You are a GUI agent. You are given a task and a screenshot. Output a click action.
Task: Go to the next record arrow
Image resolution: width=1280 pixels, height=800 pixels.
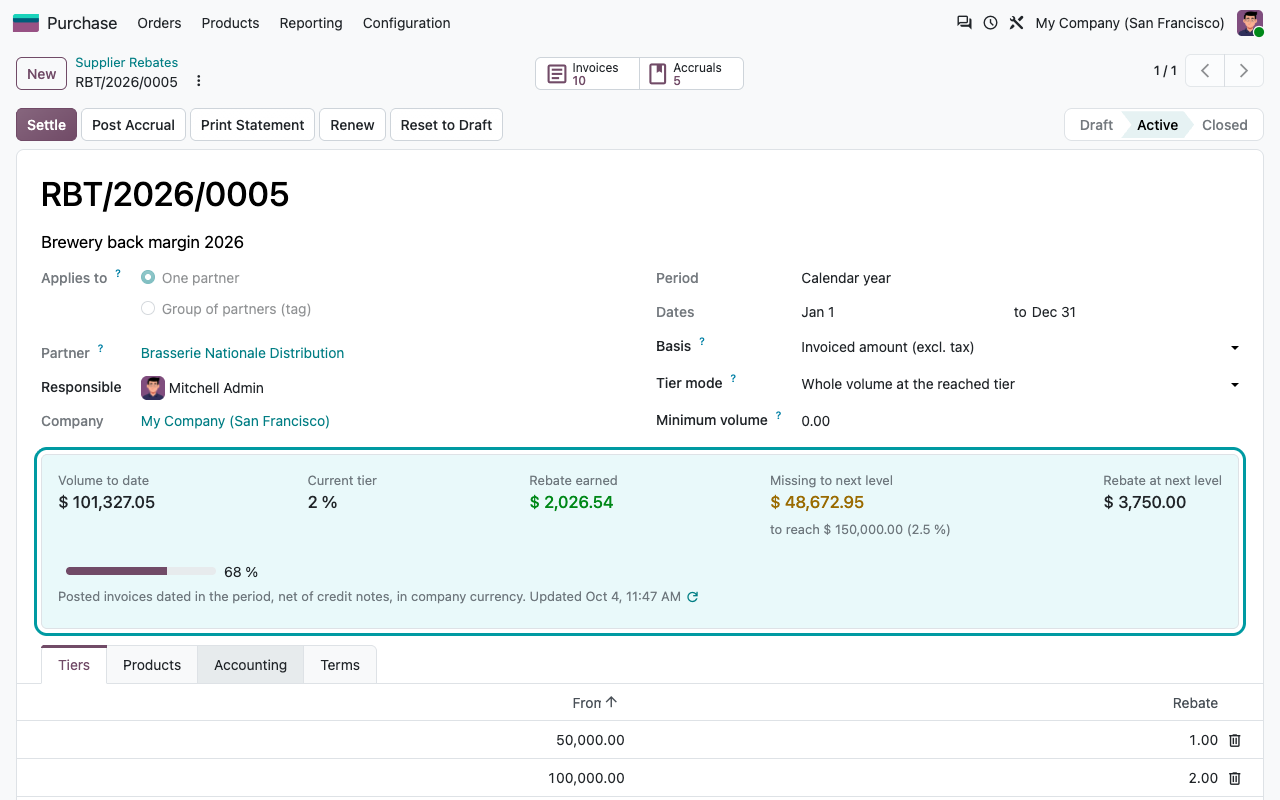click(x=1244, y=71)
